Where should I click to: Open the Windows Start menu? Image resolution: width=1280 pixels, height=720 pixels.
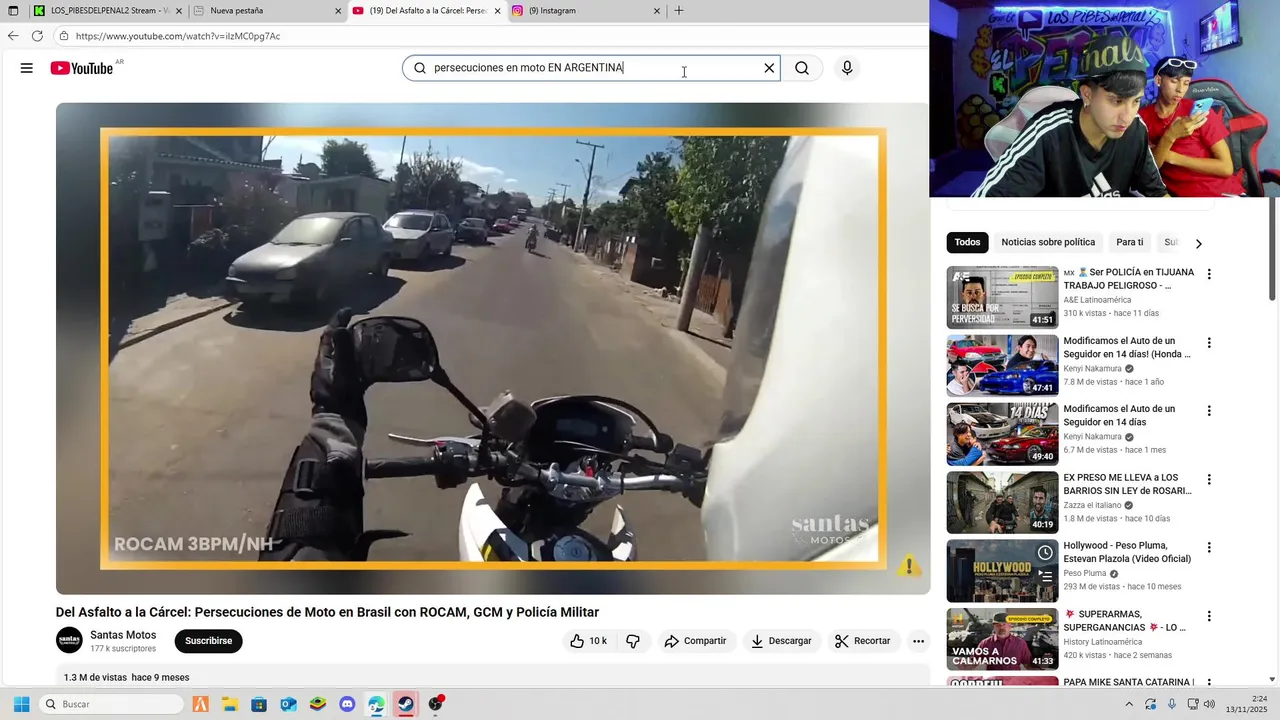click(x=21, y=704)
